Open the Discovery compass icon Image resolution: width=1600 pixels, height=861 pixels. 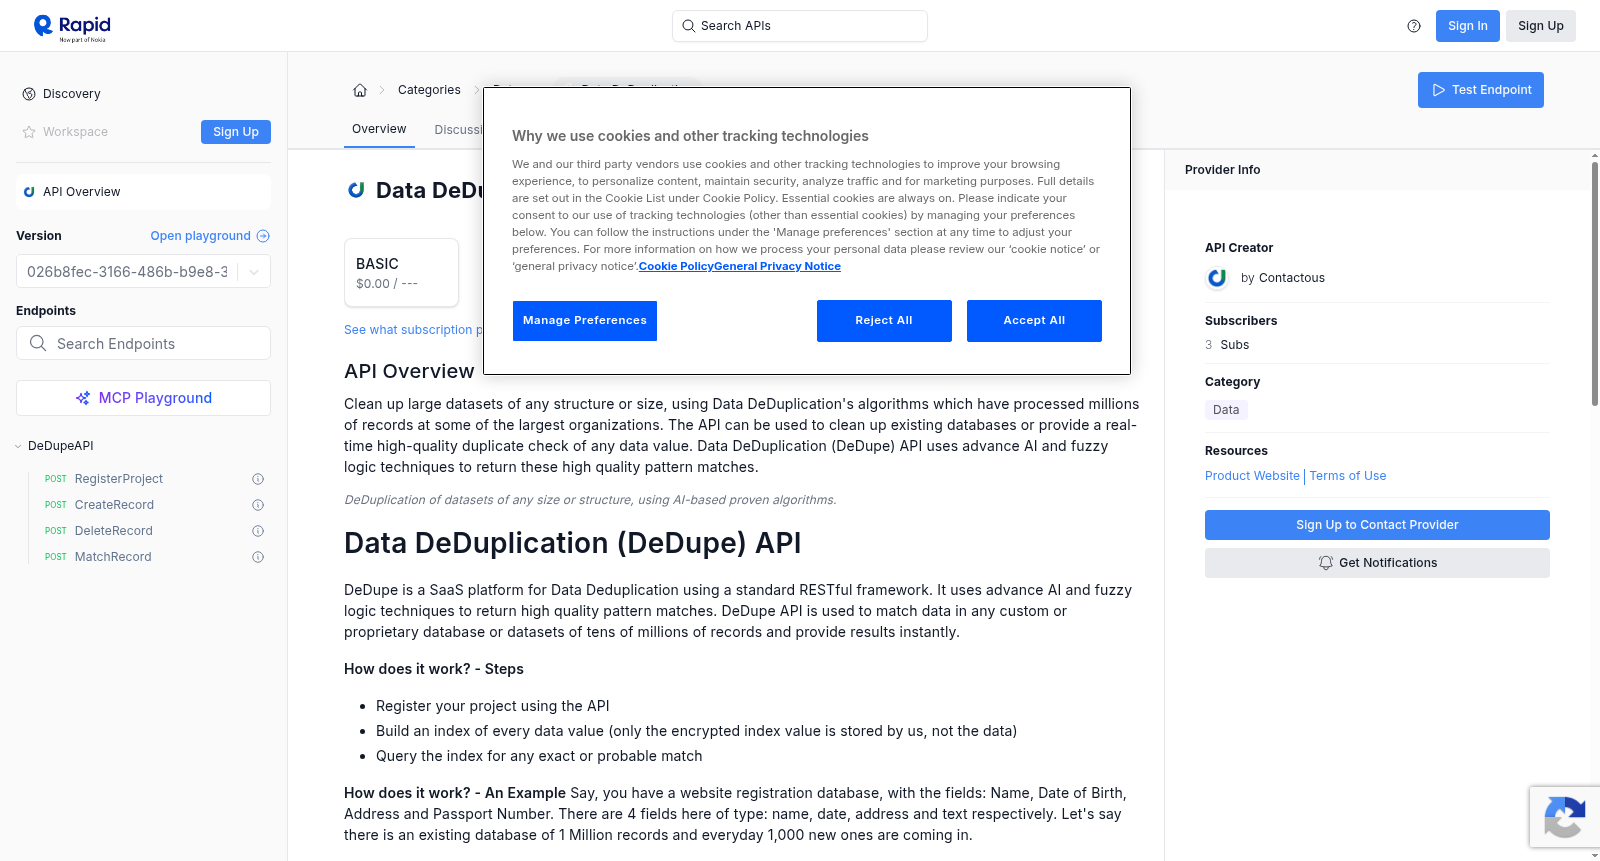pos(29,94)
